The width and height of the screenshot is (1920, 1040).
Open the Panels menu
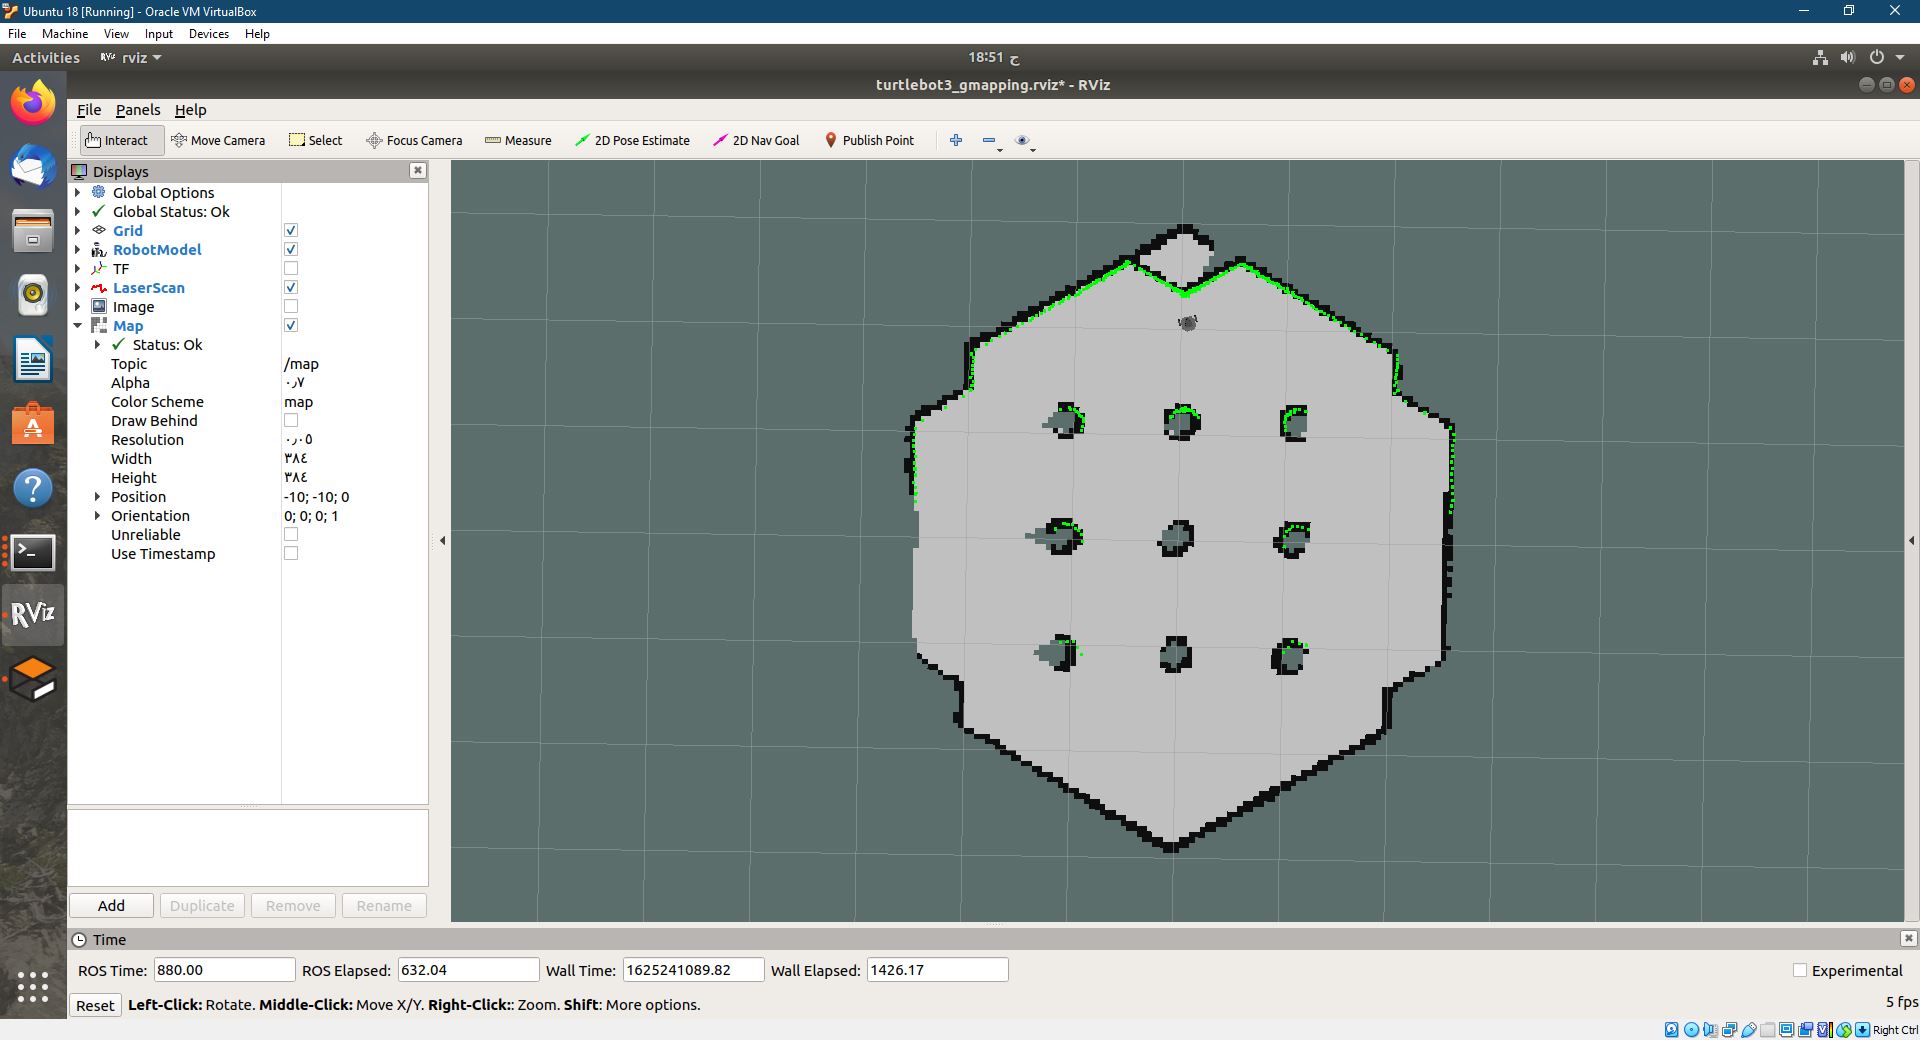[137, 110]
